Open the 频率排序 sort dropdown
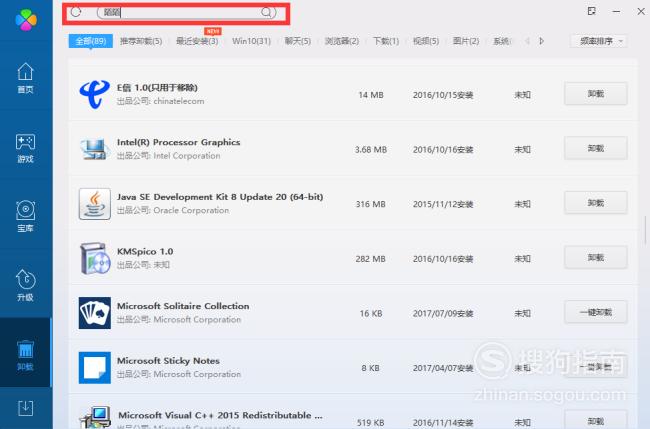650x429 pixels. pyautogui.click(x=599, y=41)
